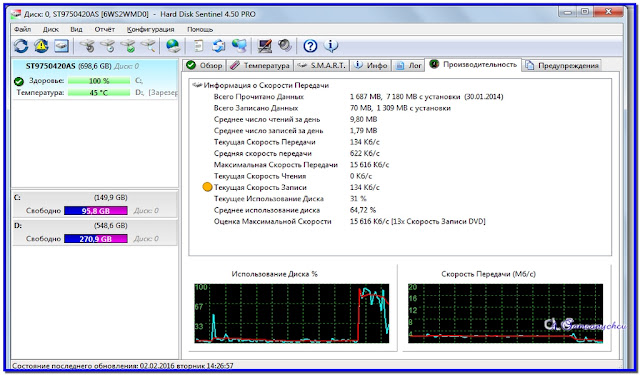
Task: Maximize the Hard Disk Sentinel window
Action: (x=585, y=12)
